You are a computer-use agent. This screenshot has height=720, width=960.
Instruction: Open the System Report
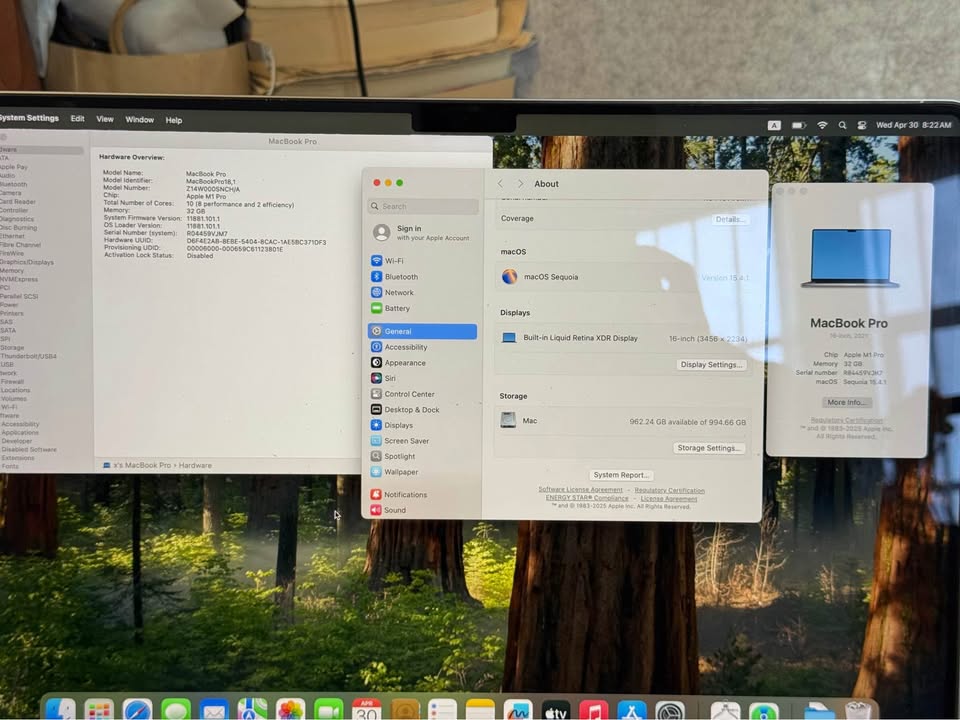coord(620,475)
